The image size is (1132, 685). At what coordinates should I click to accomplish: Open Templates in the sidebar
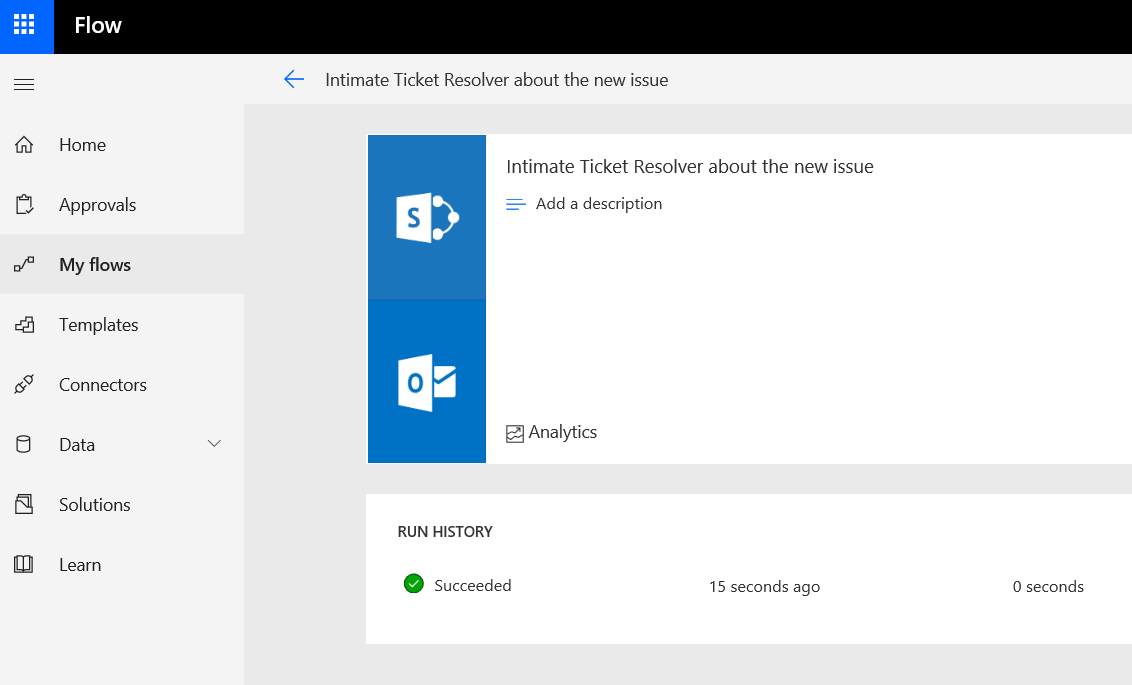click(122, 325)
